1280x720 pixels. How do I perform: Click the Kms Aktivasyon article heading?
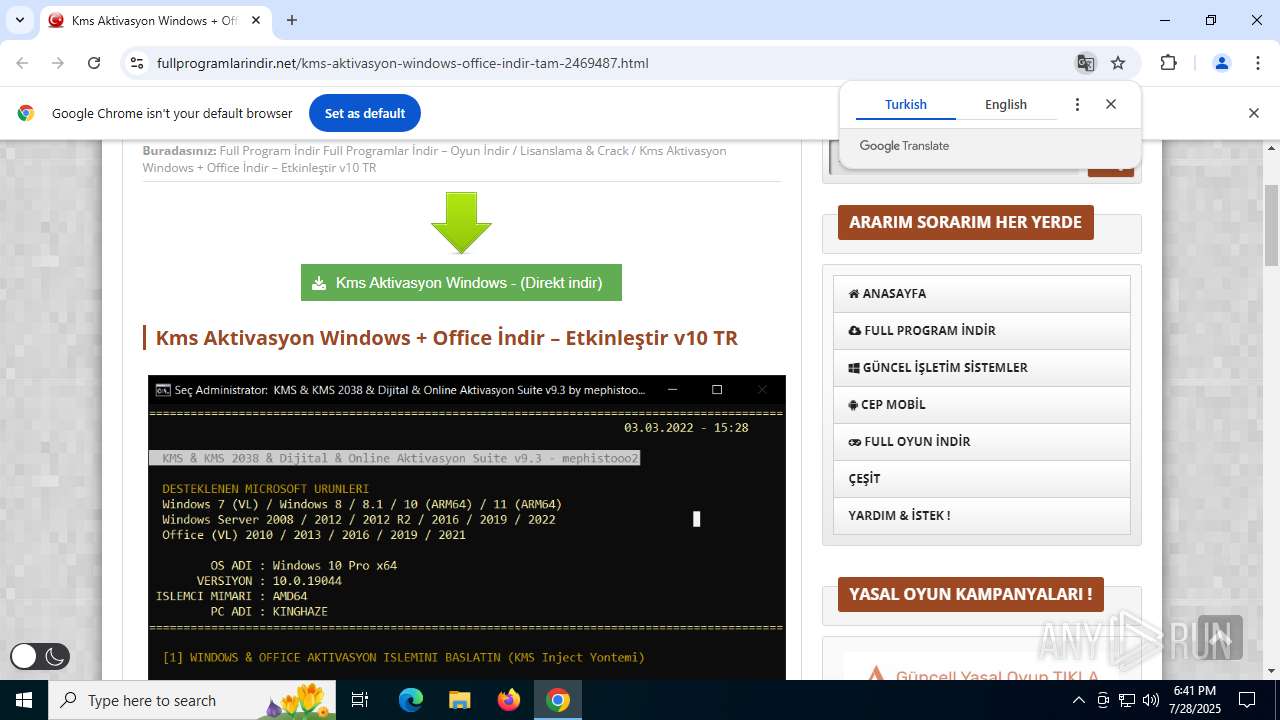coord(446,338)
